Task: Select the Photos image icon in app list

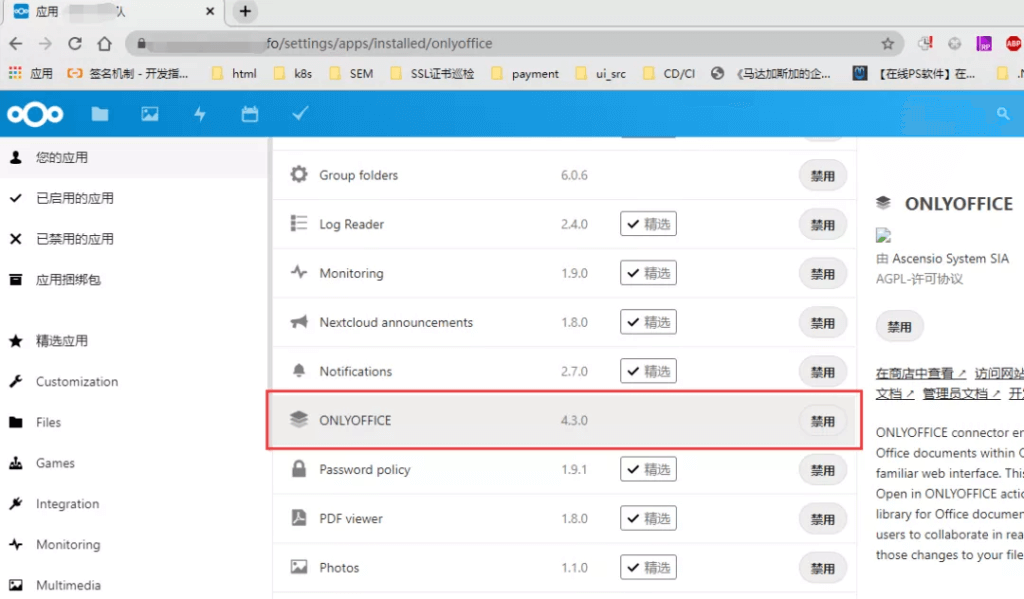Action: [x=298, y=566]
